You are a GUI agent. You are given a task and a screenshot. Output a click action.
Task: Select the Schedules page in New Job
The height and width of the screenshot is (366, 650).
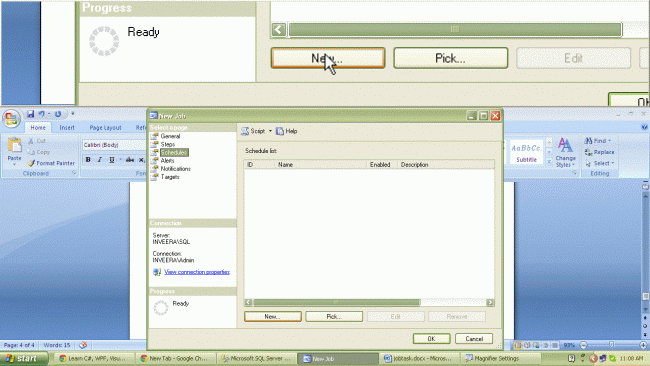(174, 153)
